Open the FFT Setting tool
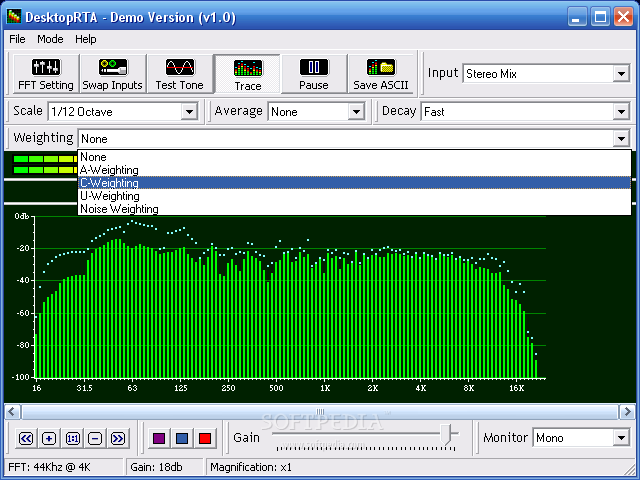The image size is (640, 480). [46, 74]
